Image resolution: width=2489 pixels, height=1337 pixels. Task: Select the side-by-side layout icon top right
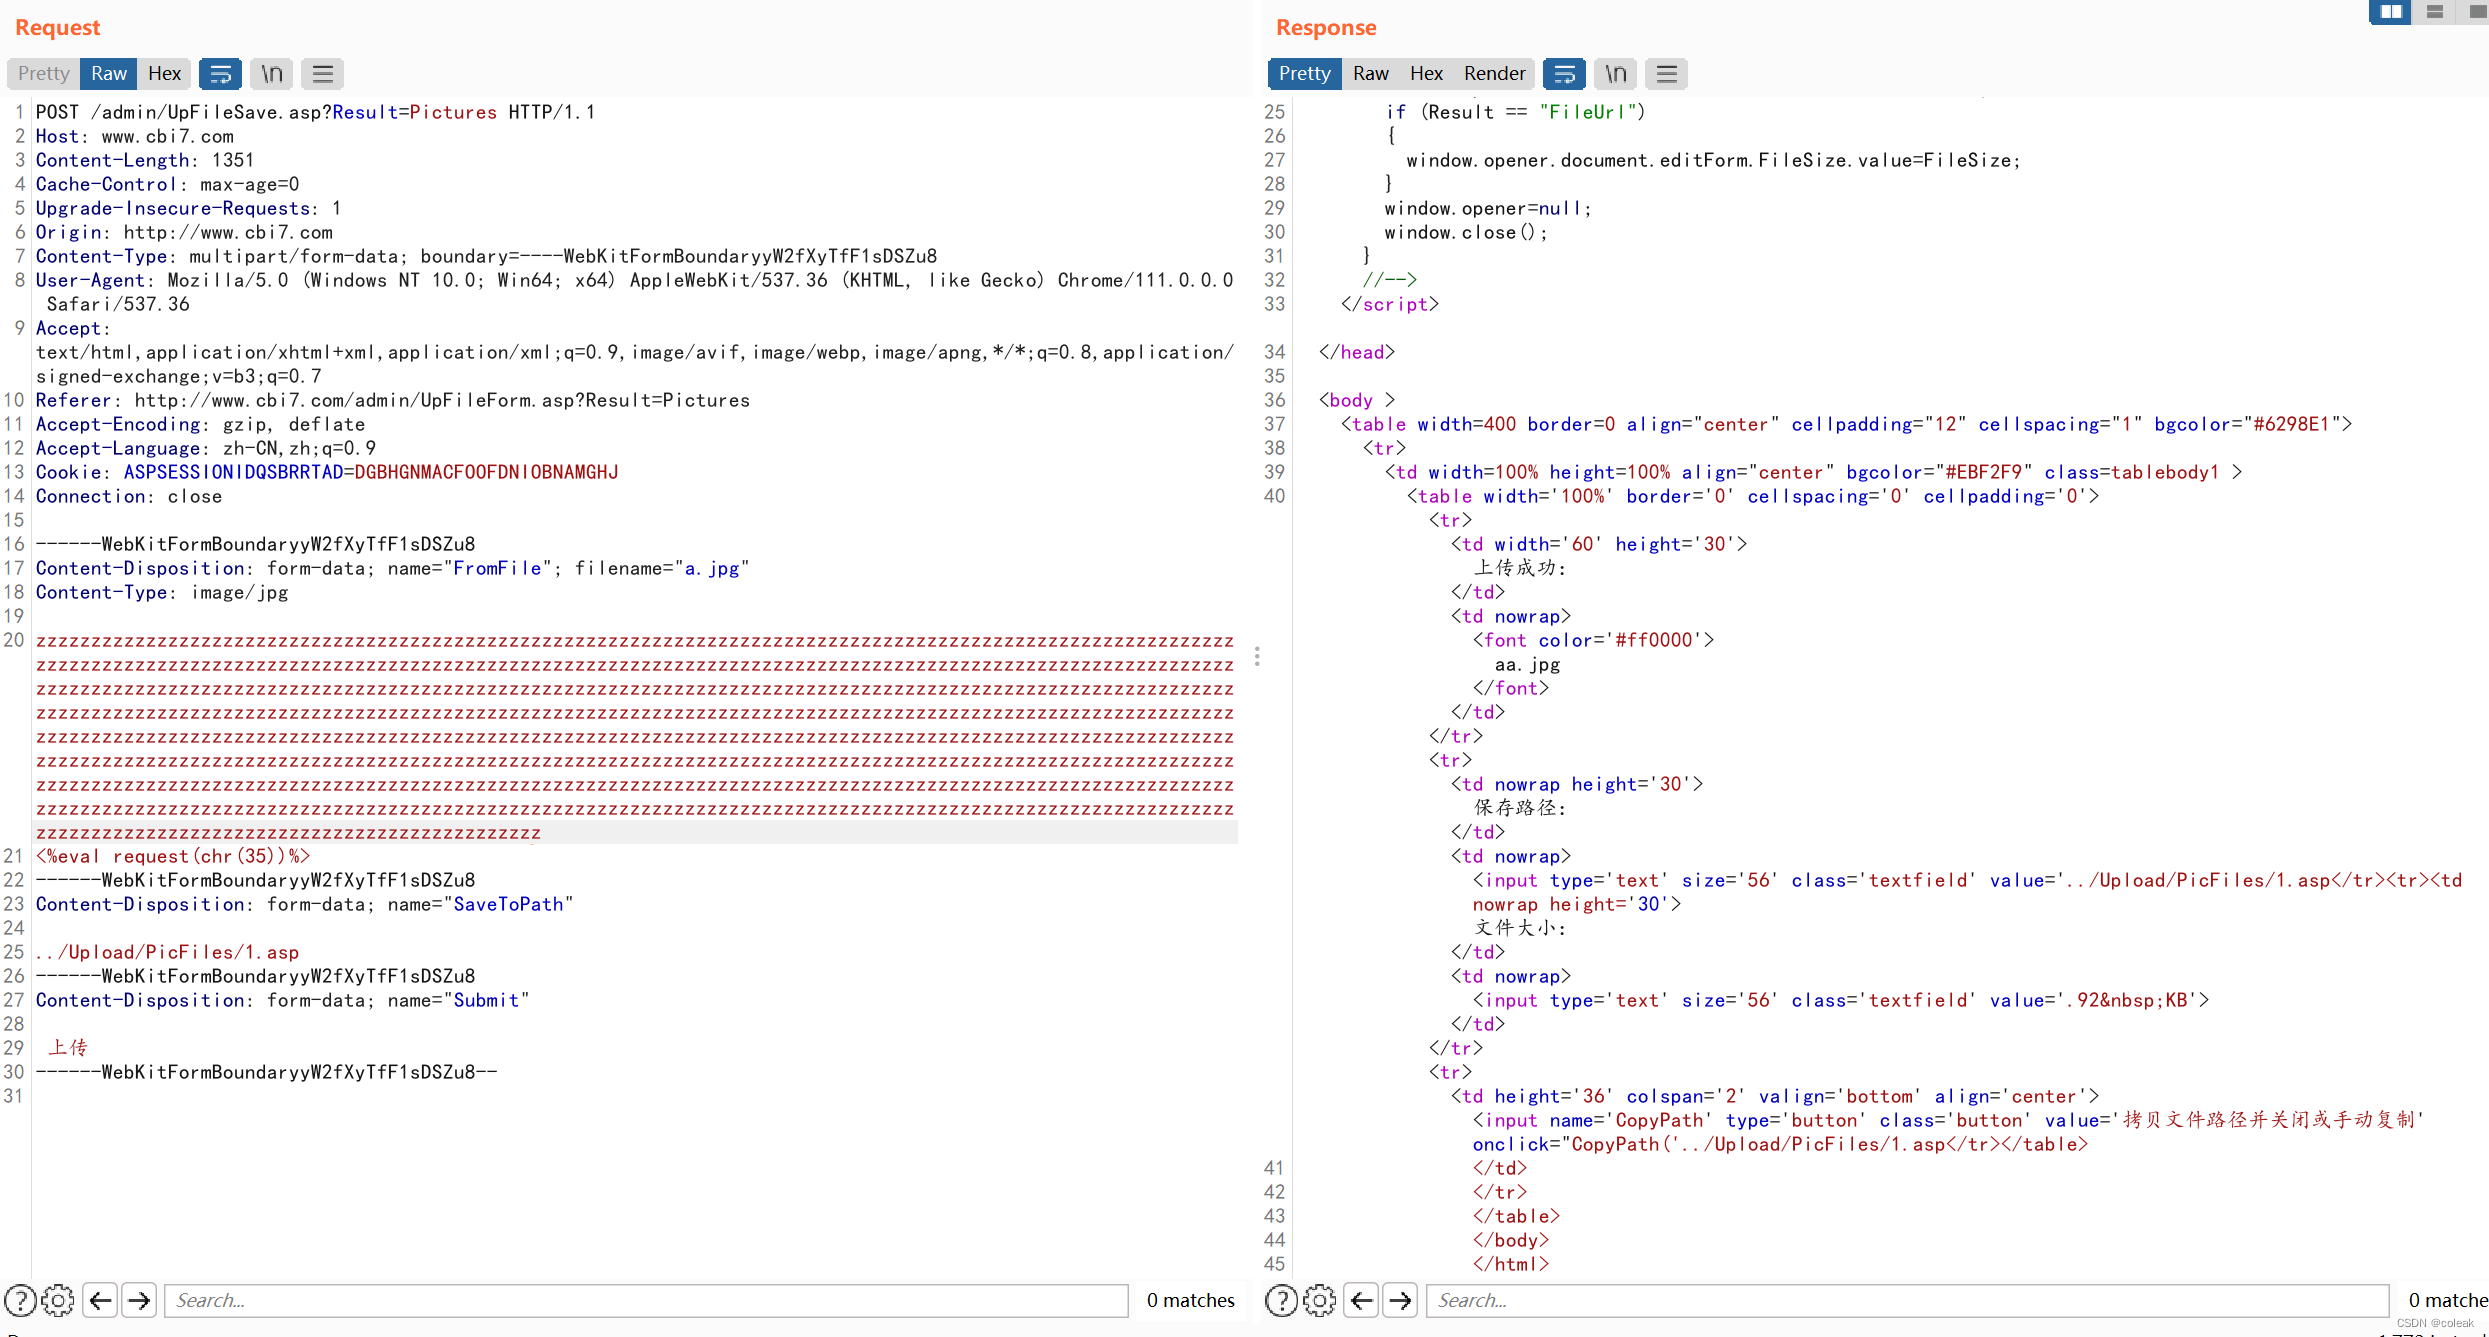(x=2390, y=12)
